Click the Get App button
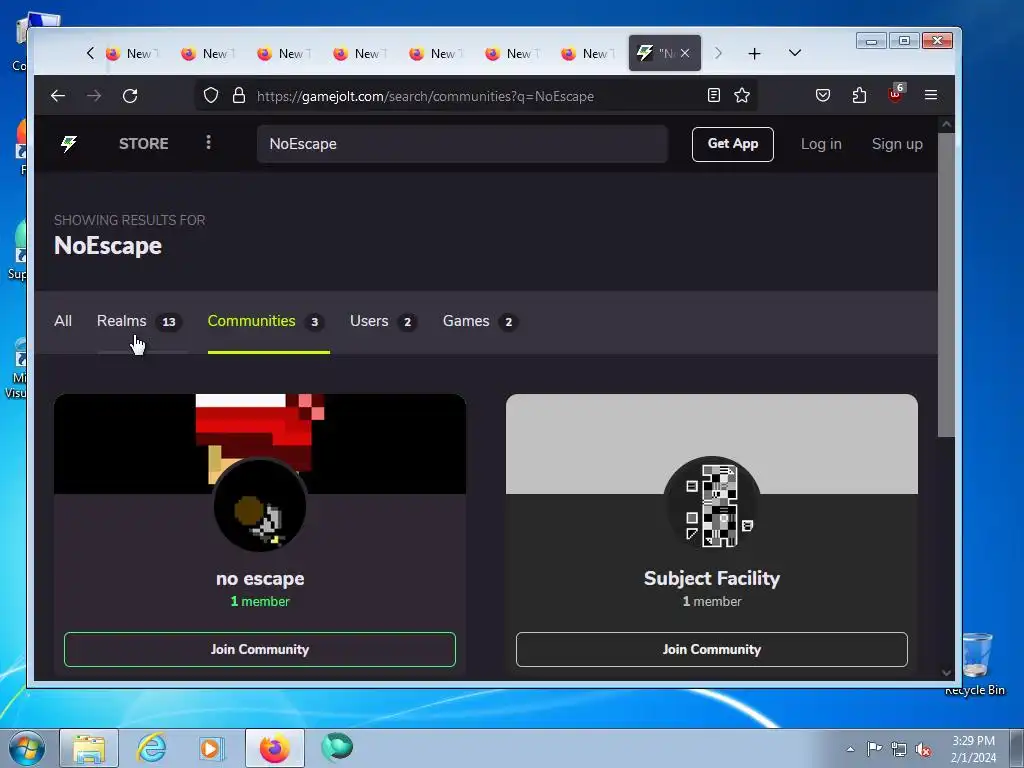 (733, 144)
